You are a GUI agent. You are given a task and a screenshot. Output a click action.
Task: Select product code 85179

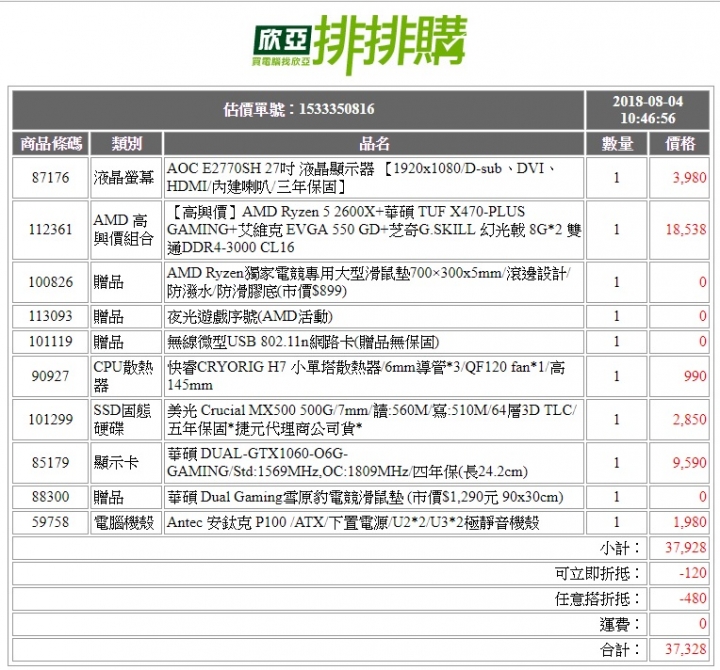[51, 462]
